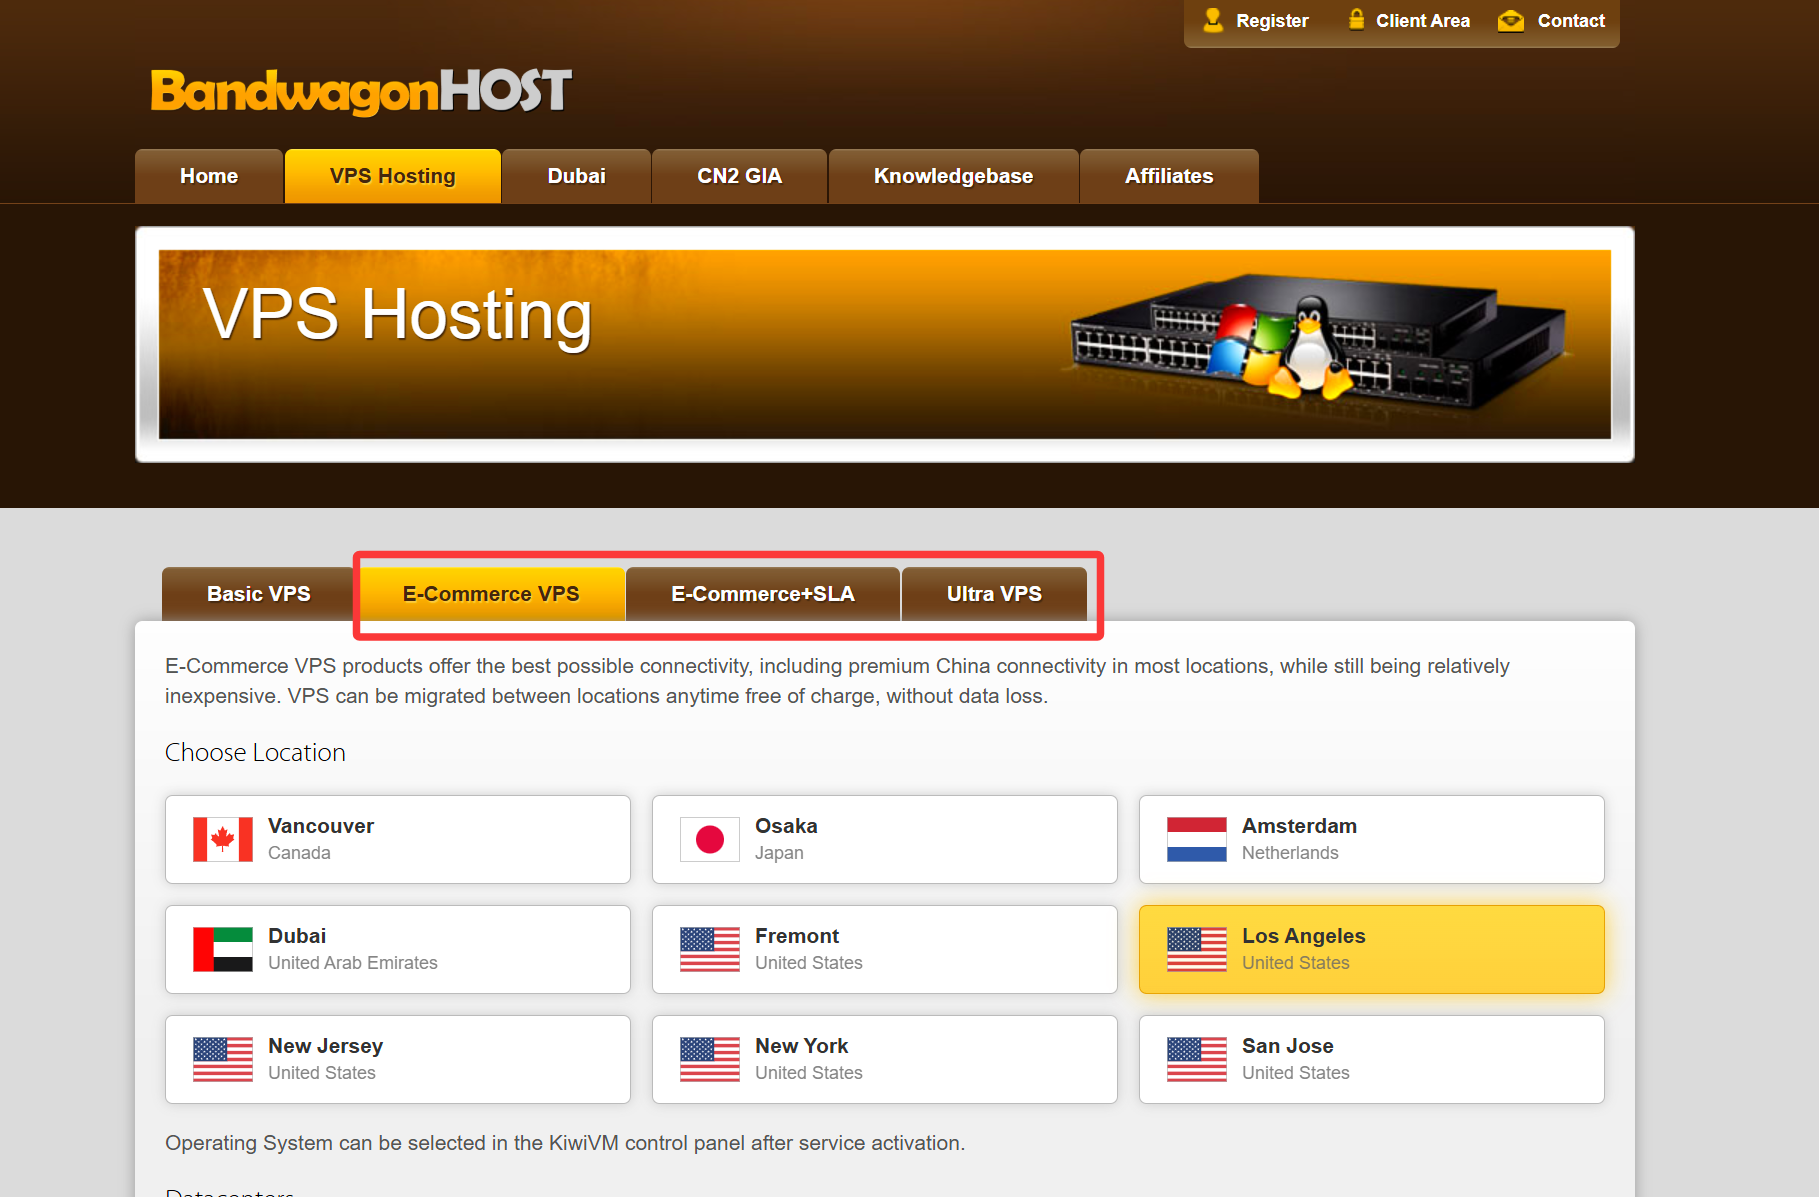Click the Japan flag for Osaka
The height and width of the screenshot is (1197, 1819).
point(709,839)
